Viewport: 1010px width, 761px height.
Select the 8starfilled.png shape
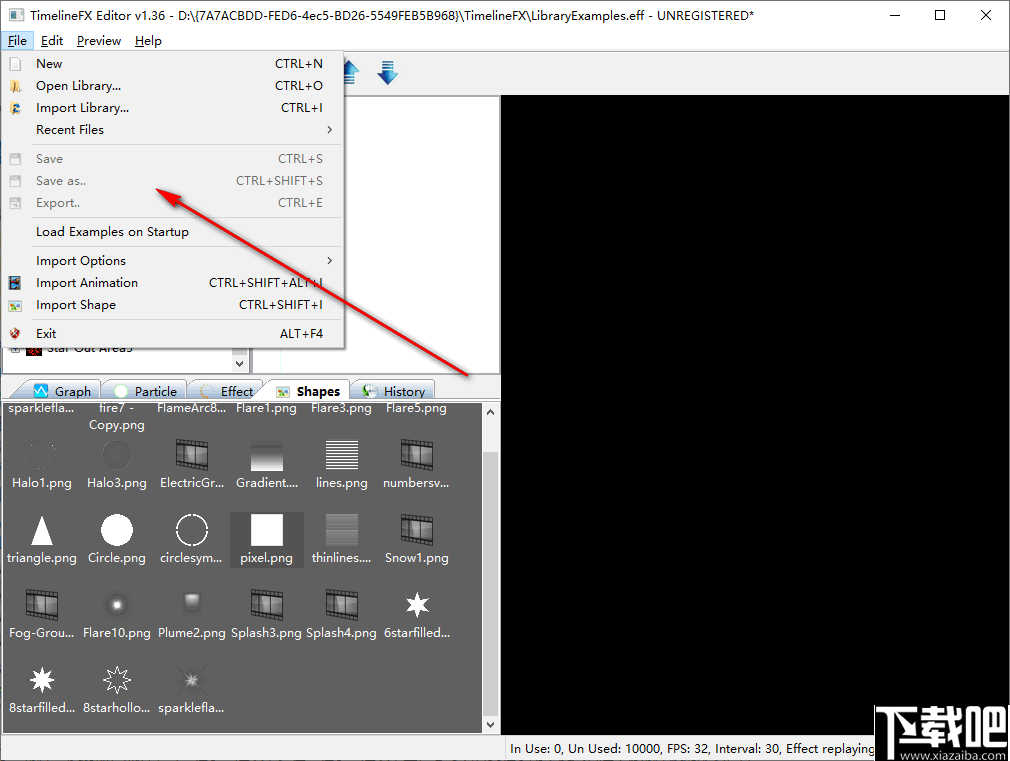(41, 680)
